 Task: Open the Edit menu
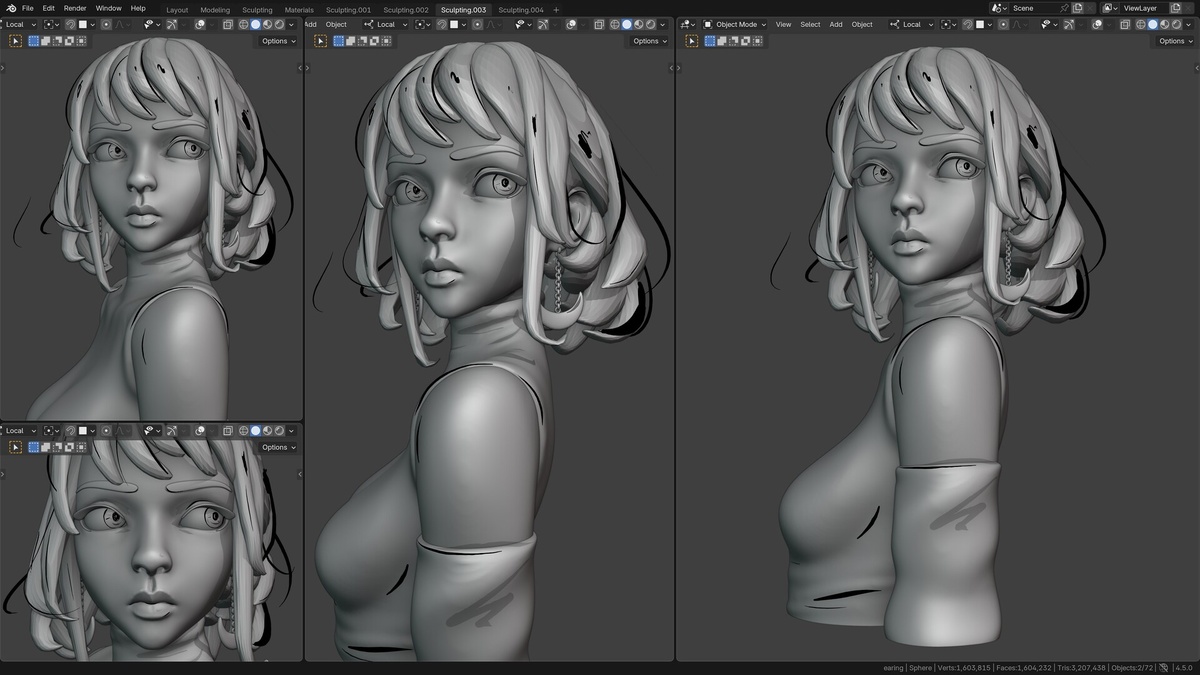48,8
